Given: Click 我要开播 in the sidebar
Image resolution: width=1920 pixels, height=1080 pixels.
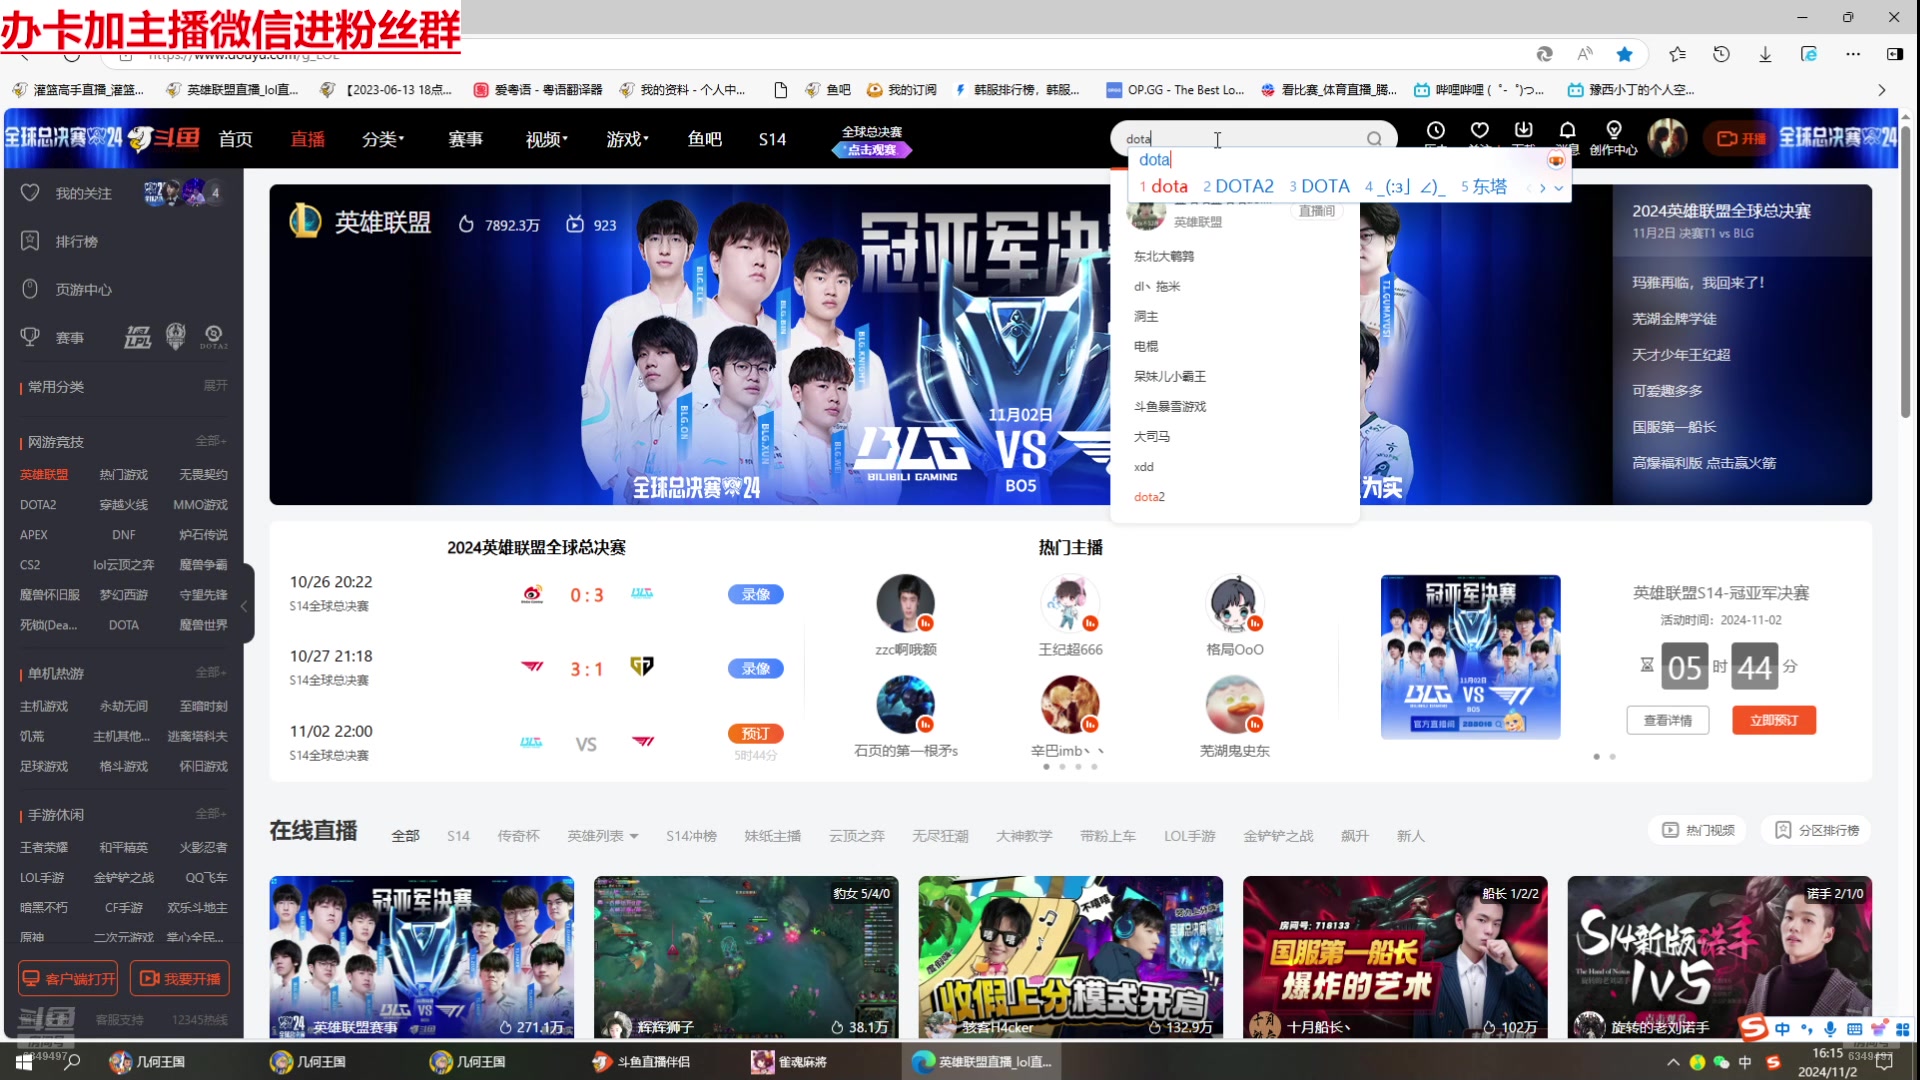Looking at the screenshot, I should pos(180,978).
